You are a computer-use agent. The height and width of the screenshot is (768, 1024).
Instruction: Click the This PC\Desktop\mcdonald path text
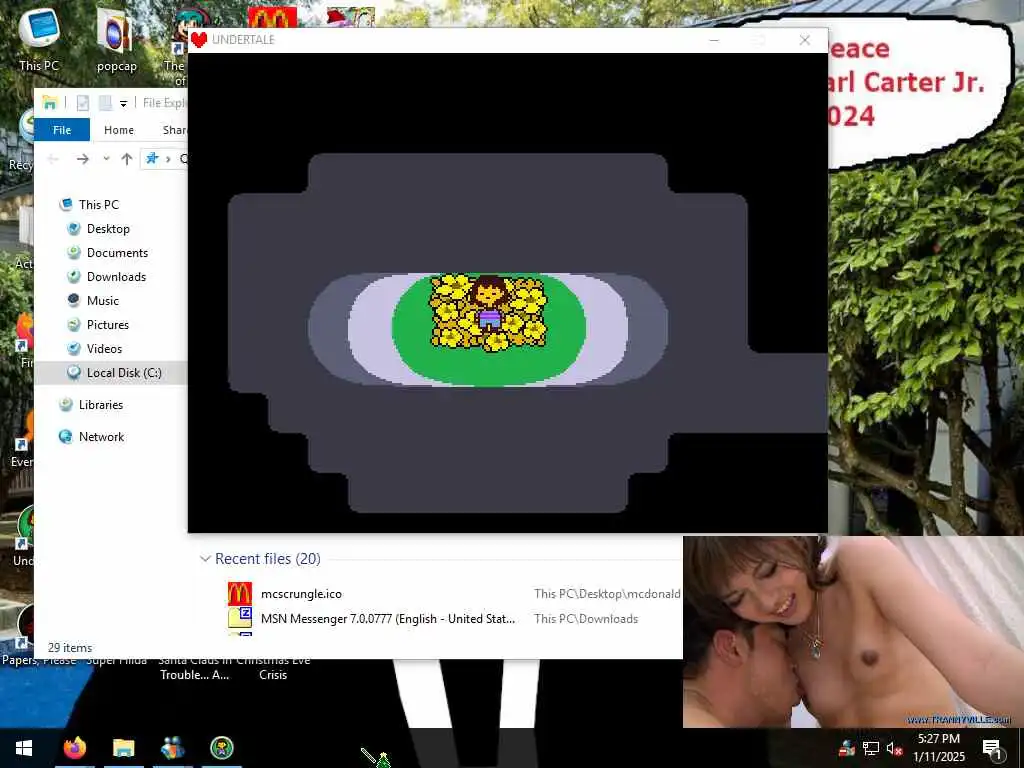607,594
